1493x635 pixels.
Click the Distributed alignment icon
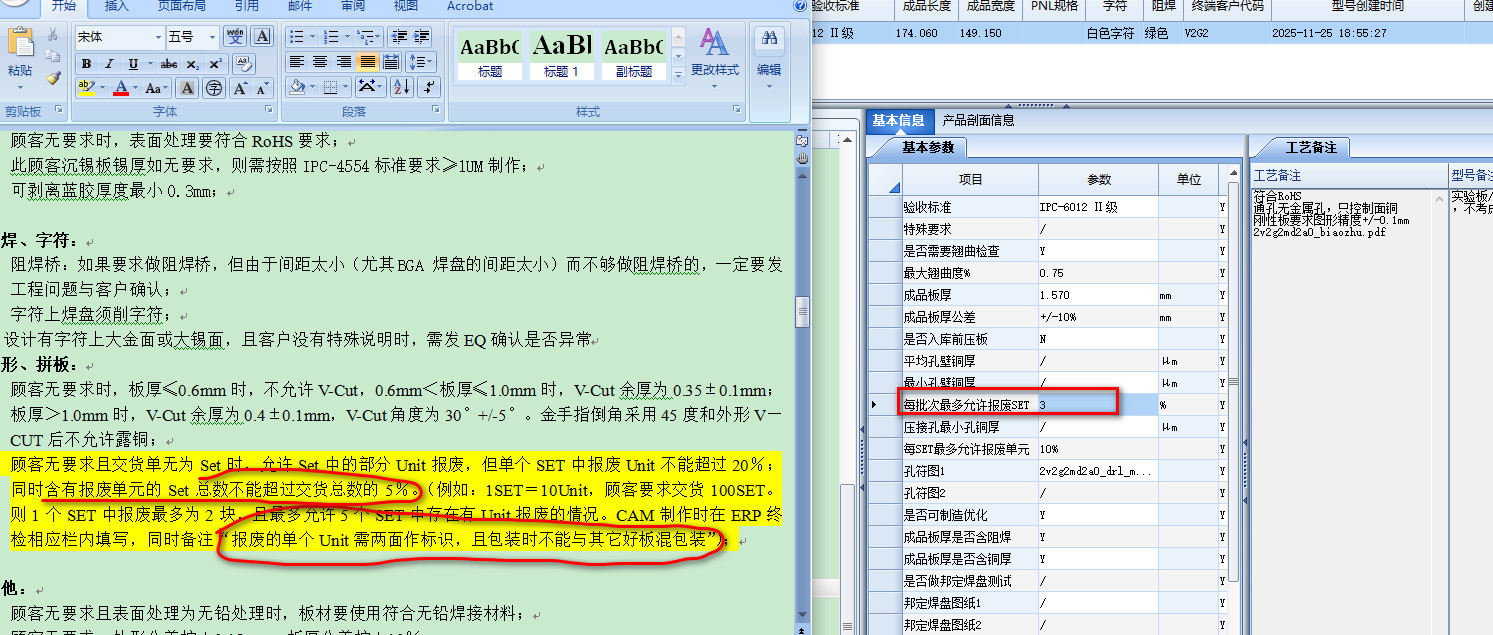tap(391, 62)
